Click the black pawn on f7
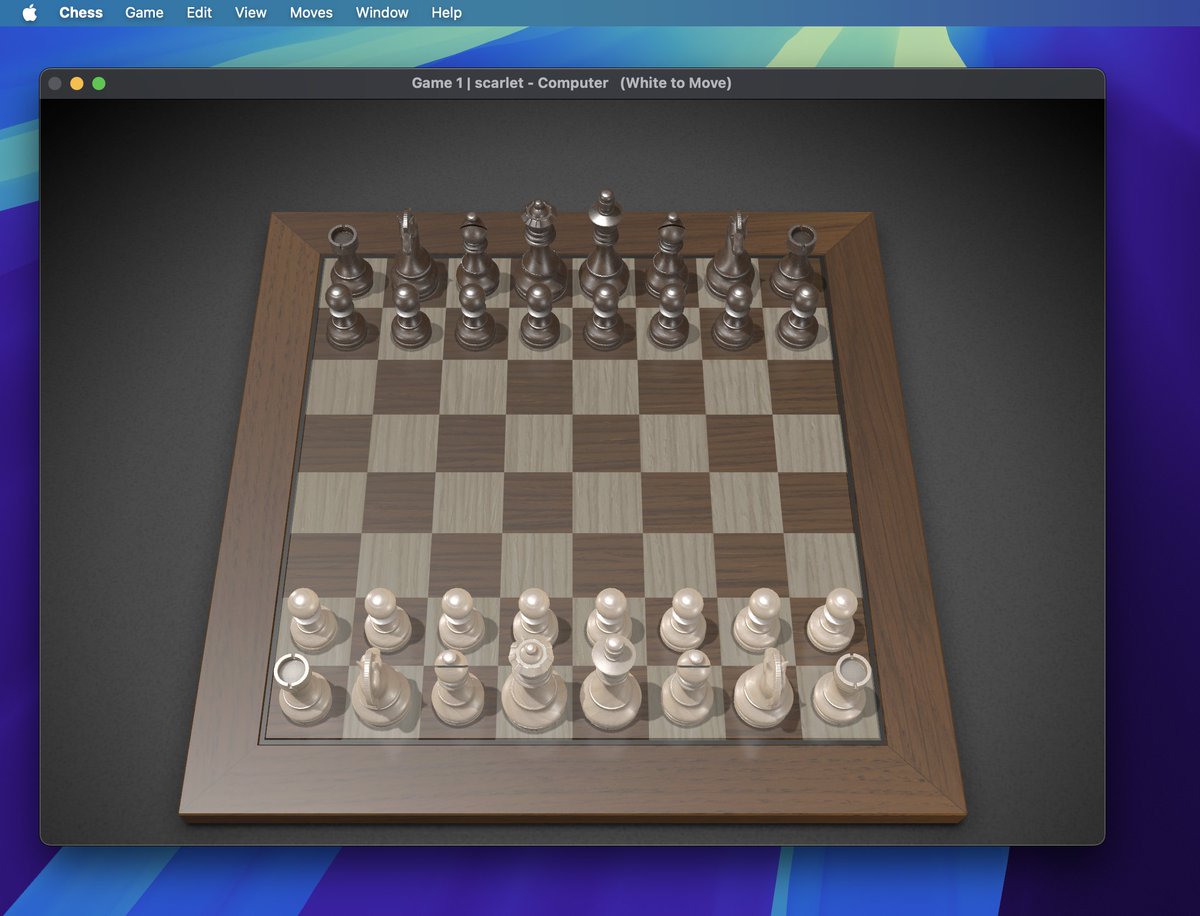Image resolution: width=1200 pixels, height=916 pixels. tap(669, 318)
